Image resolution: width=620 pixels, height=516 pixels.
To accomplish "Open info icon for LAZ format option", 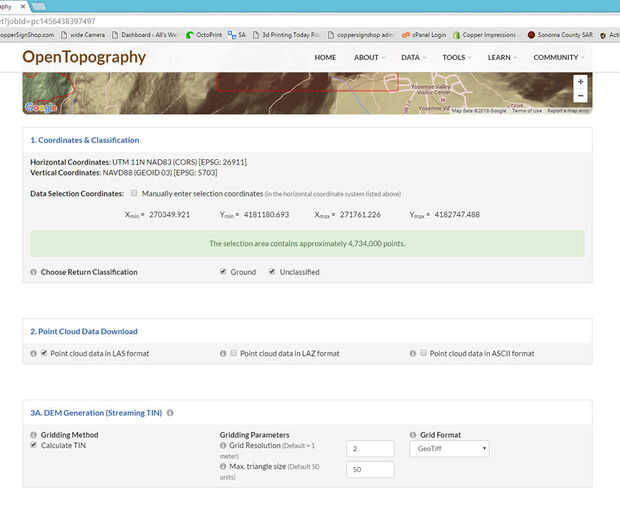I will [223, 353].
